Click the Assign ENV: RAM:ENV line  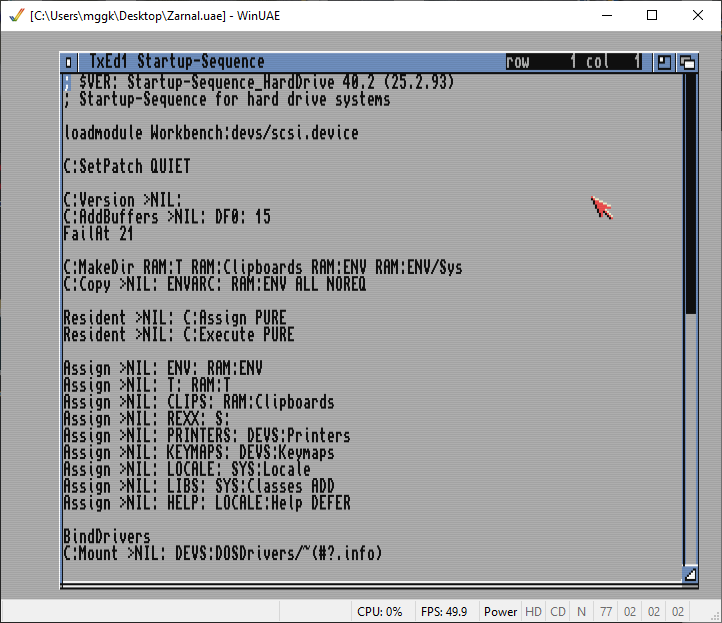pos(163,368)
